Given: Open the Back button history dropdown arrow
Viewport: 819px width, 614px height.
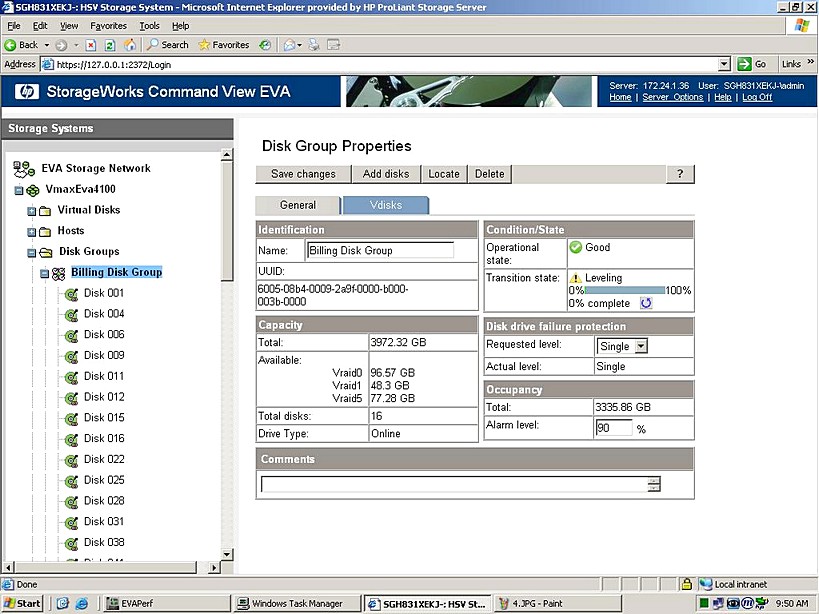Looking at the screenshot, I should pos(46,45).
